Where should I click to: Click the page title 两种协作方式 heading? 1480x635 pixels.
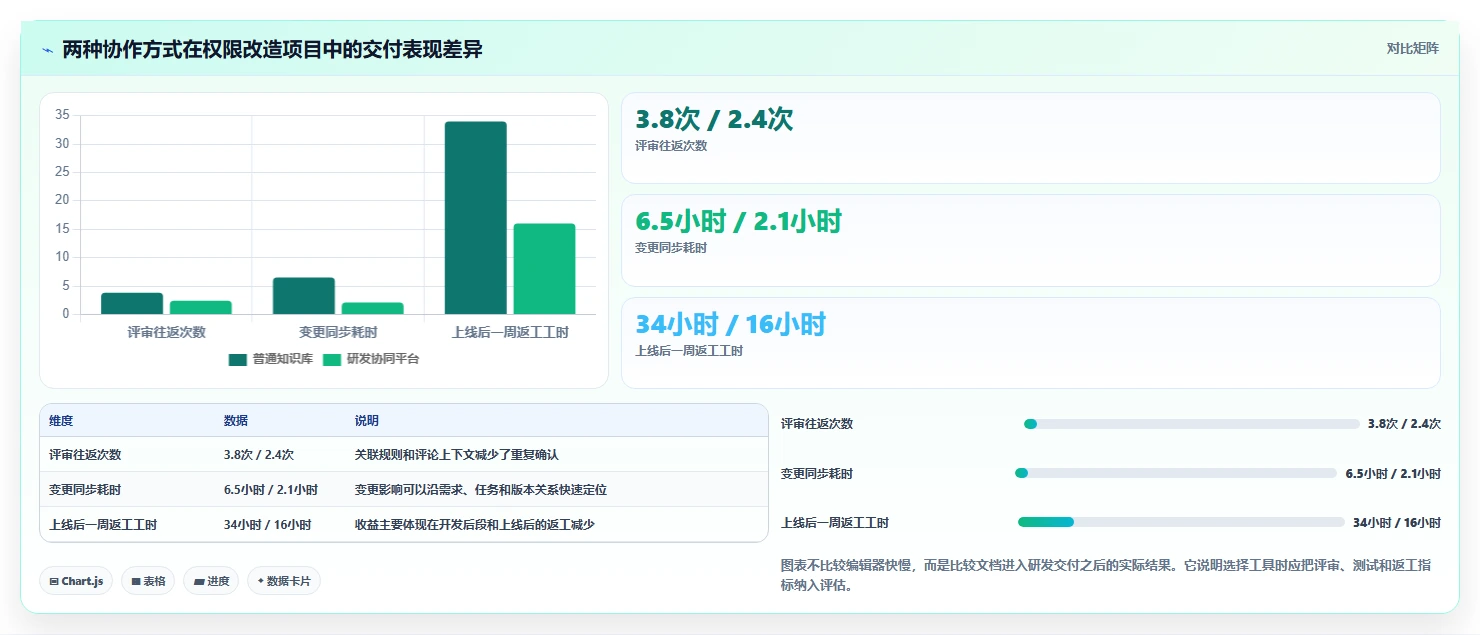click(x=272, y=49)
